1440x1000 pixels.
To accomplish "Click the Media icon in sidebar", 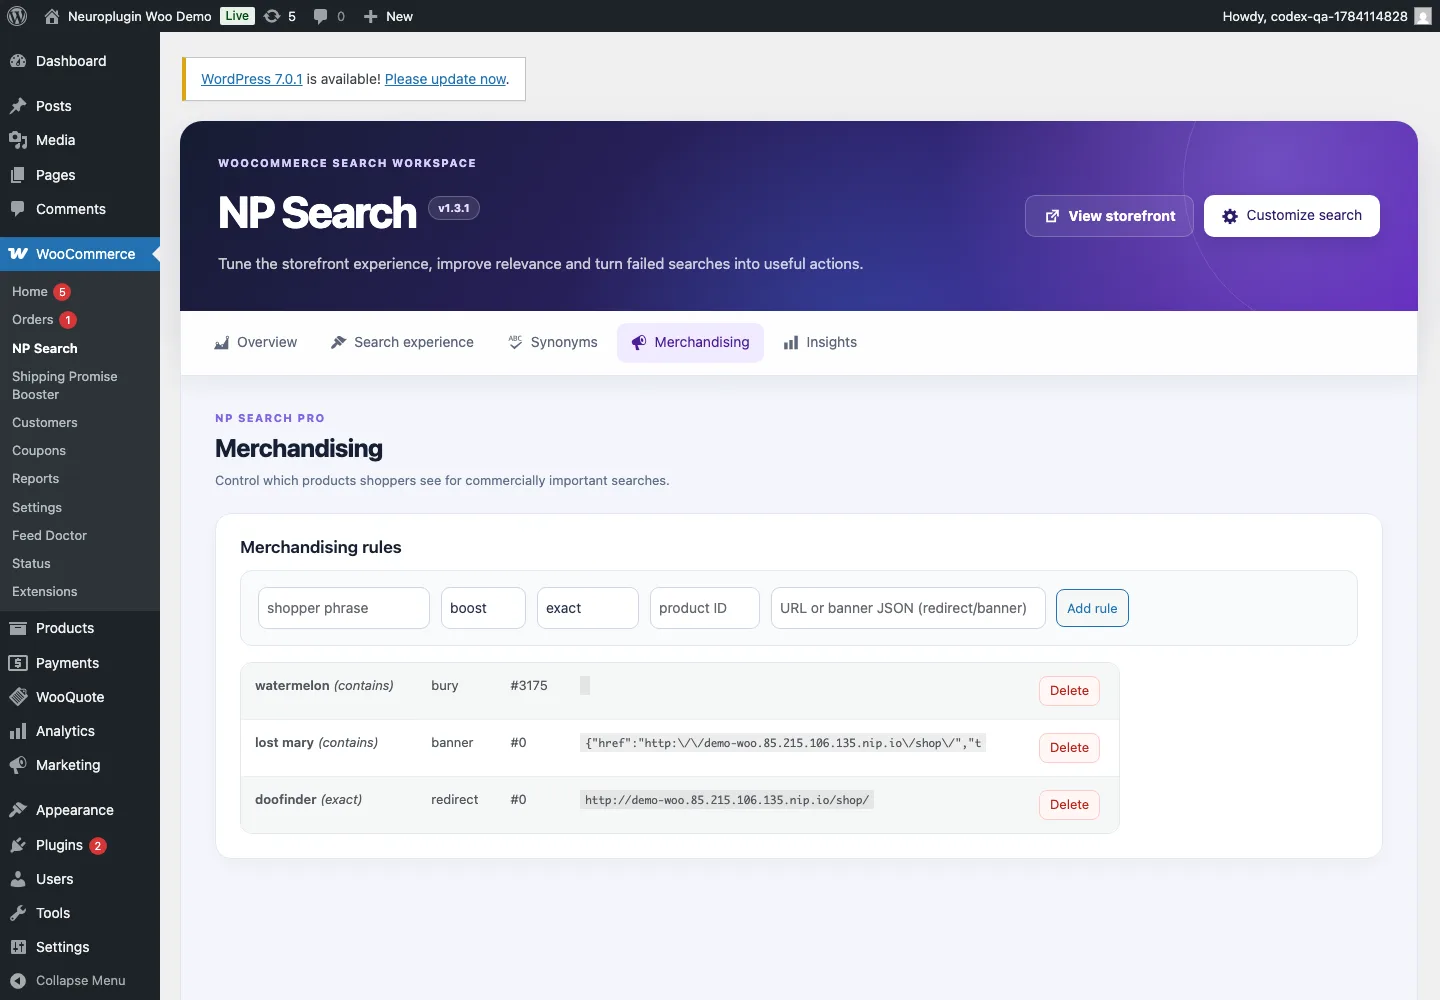I will tap(18, 140).
